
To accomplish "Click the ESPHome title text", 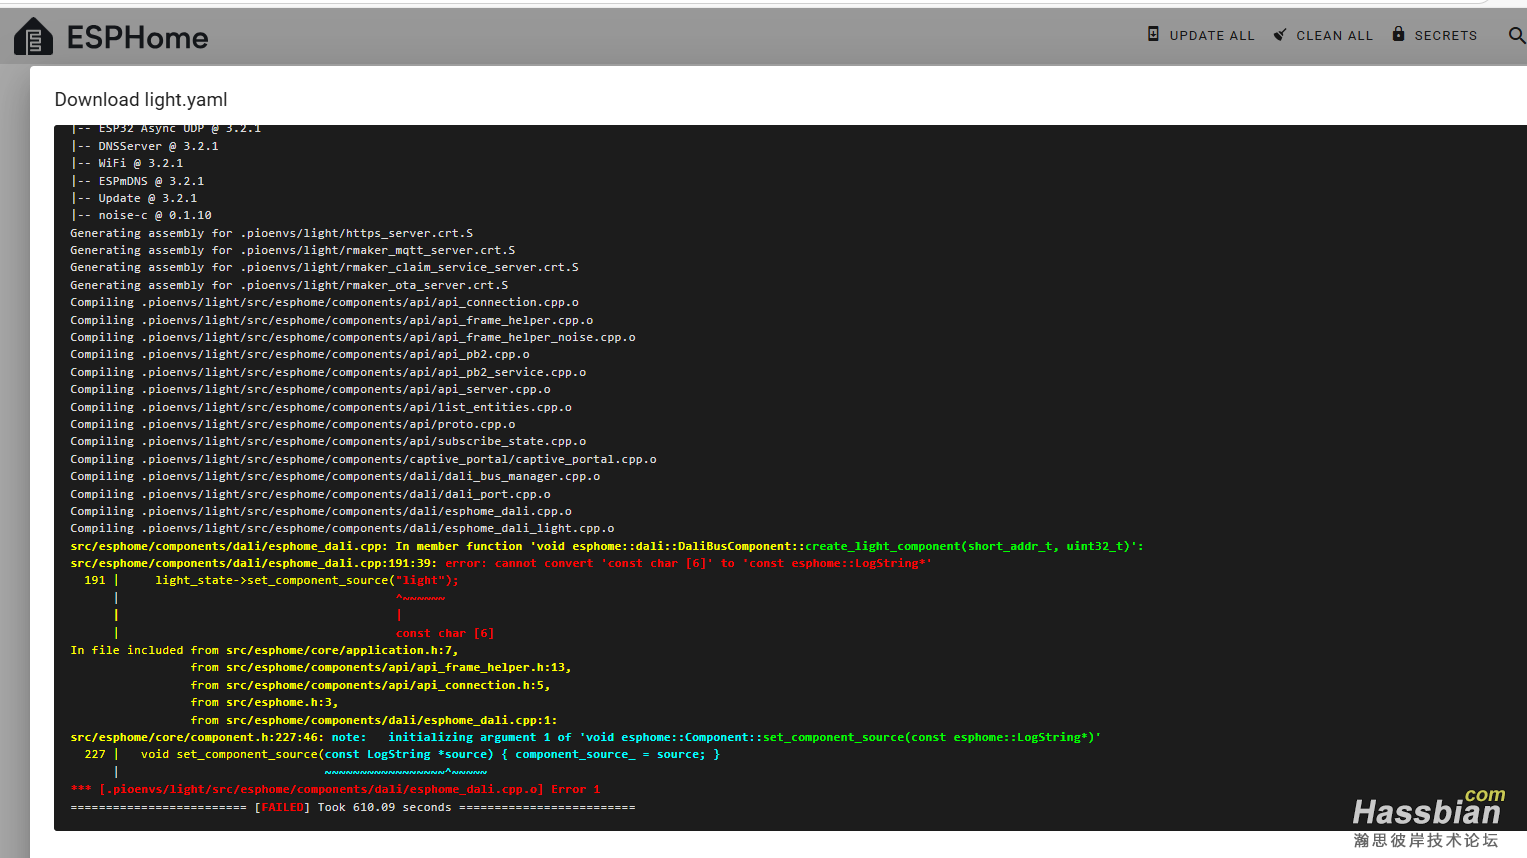I will tap(137, 38).
